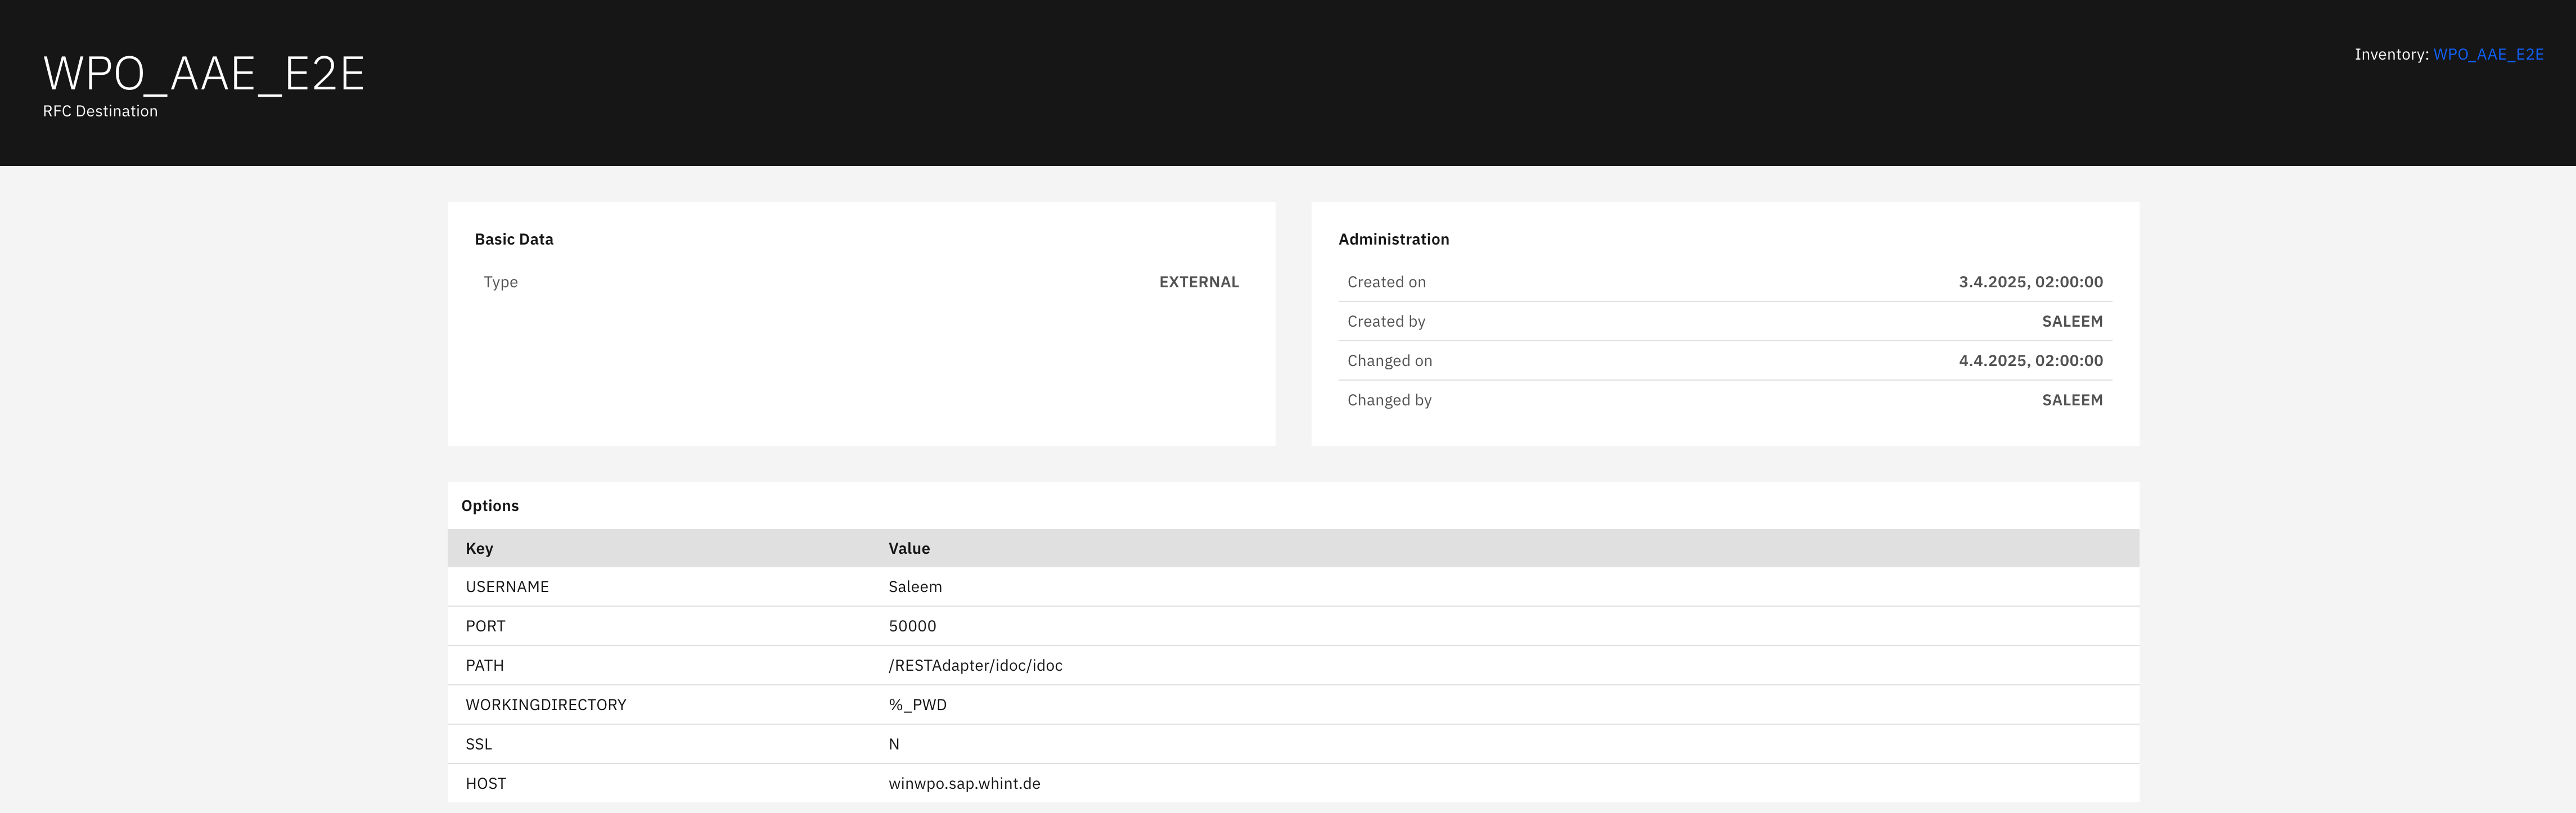Click the PORT value 50000

click(912, 626)
